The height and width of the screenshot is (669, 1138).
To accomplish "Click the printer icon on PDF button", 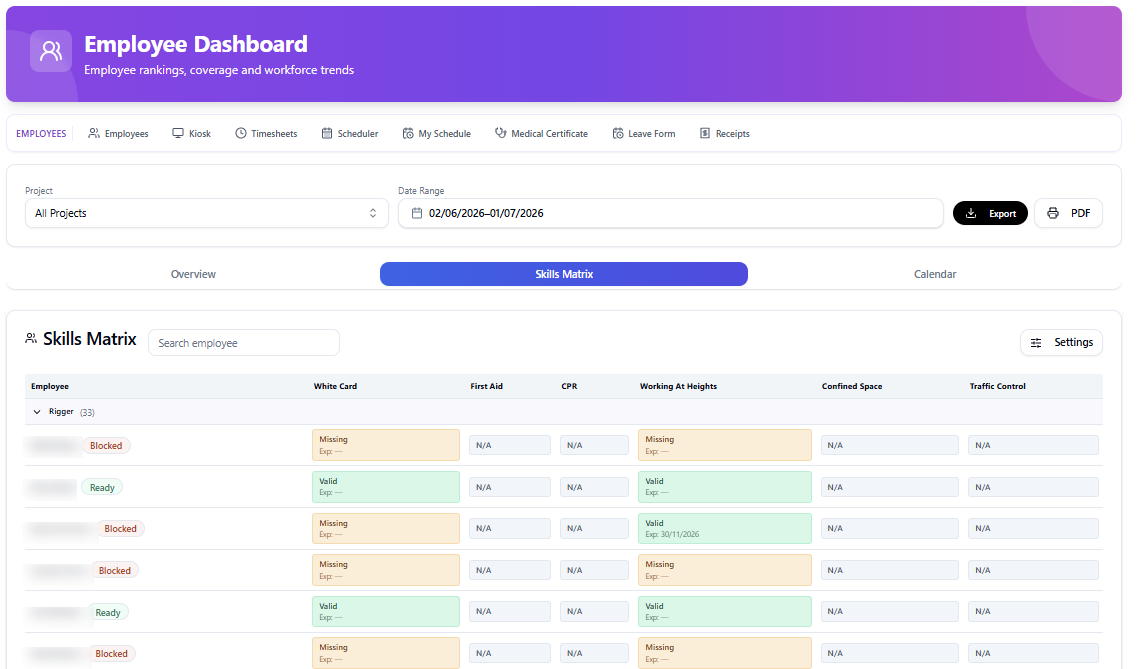I will (x=1052, y=213).
